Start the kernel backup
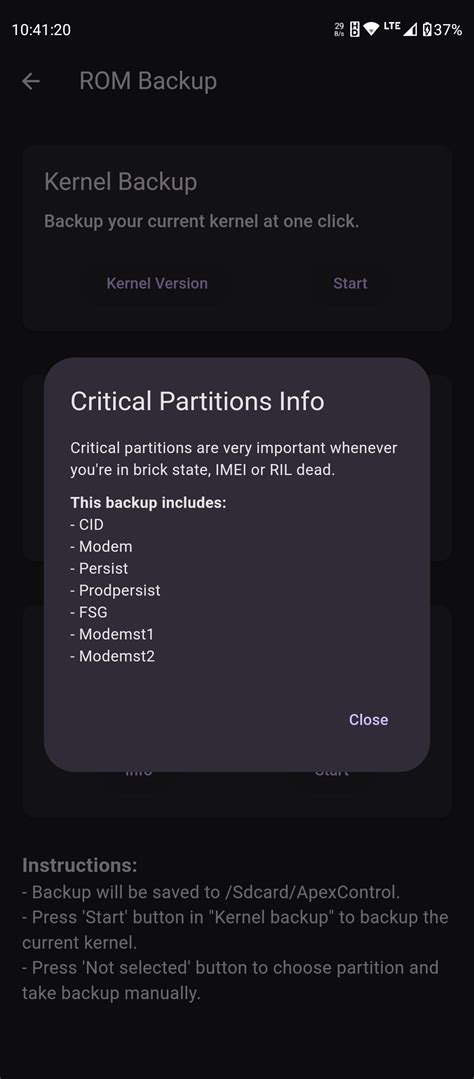This screenshot has width=474, height=1079. [x=350, y=283]
